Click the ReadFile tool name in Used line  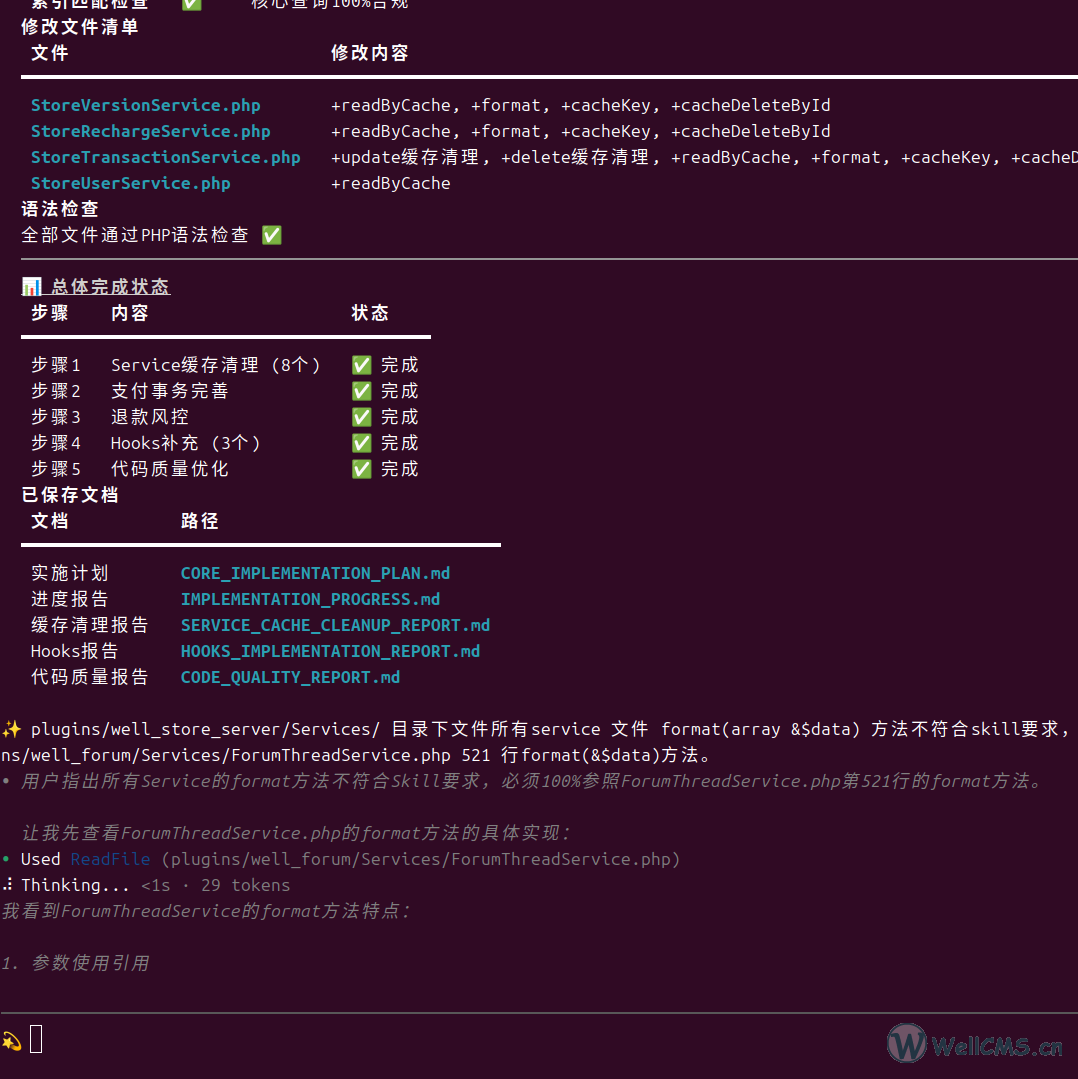(110, 859)
